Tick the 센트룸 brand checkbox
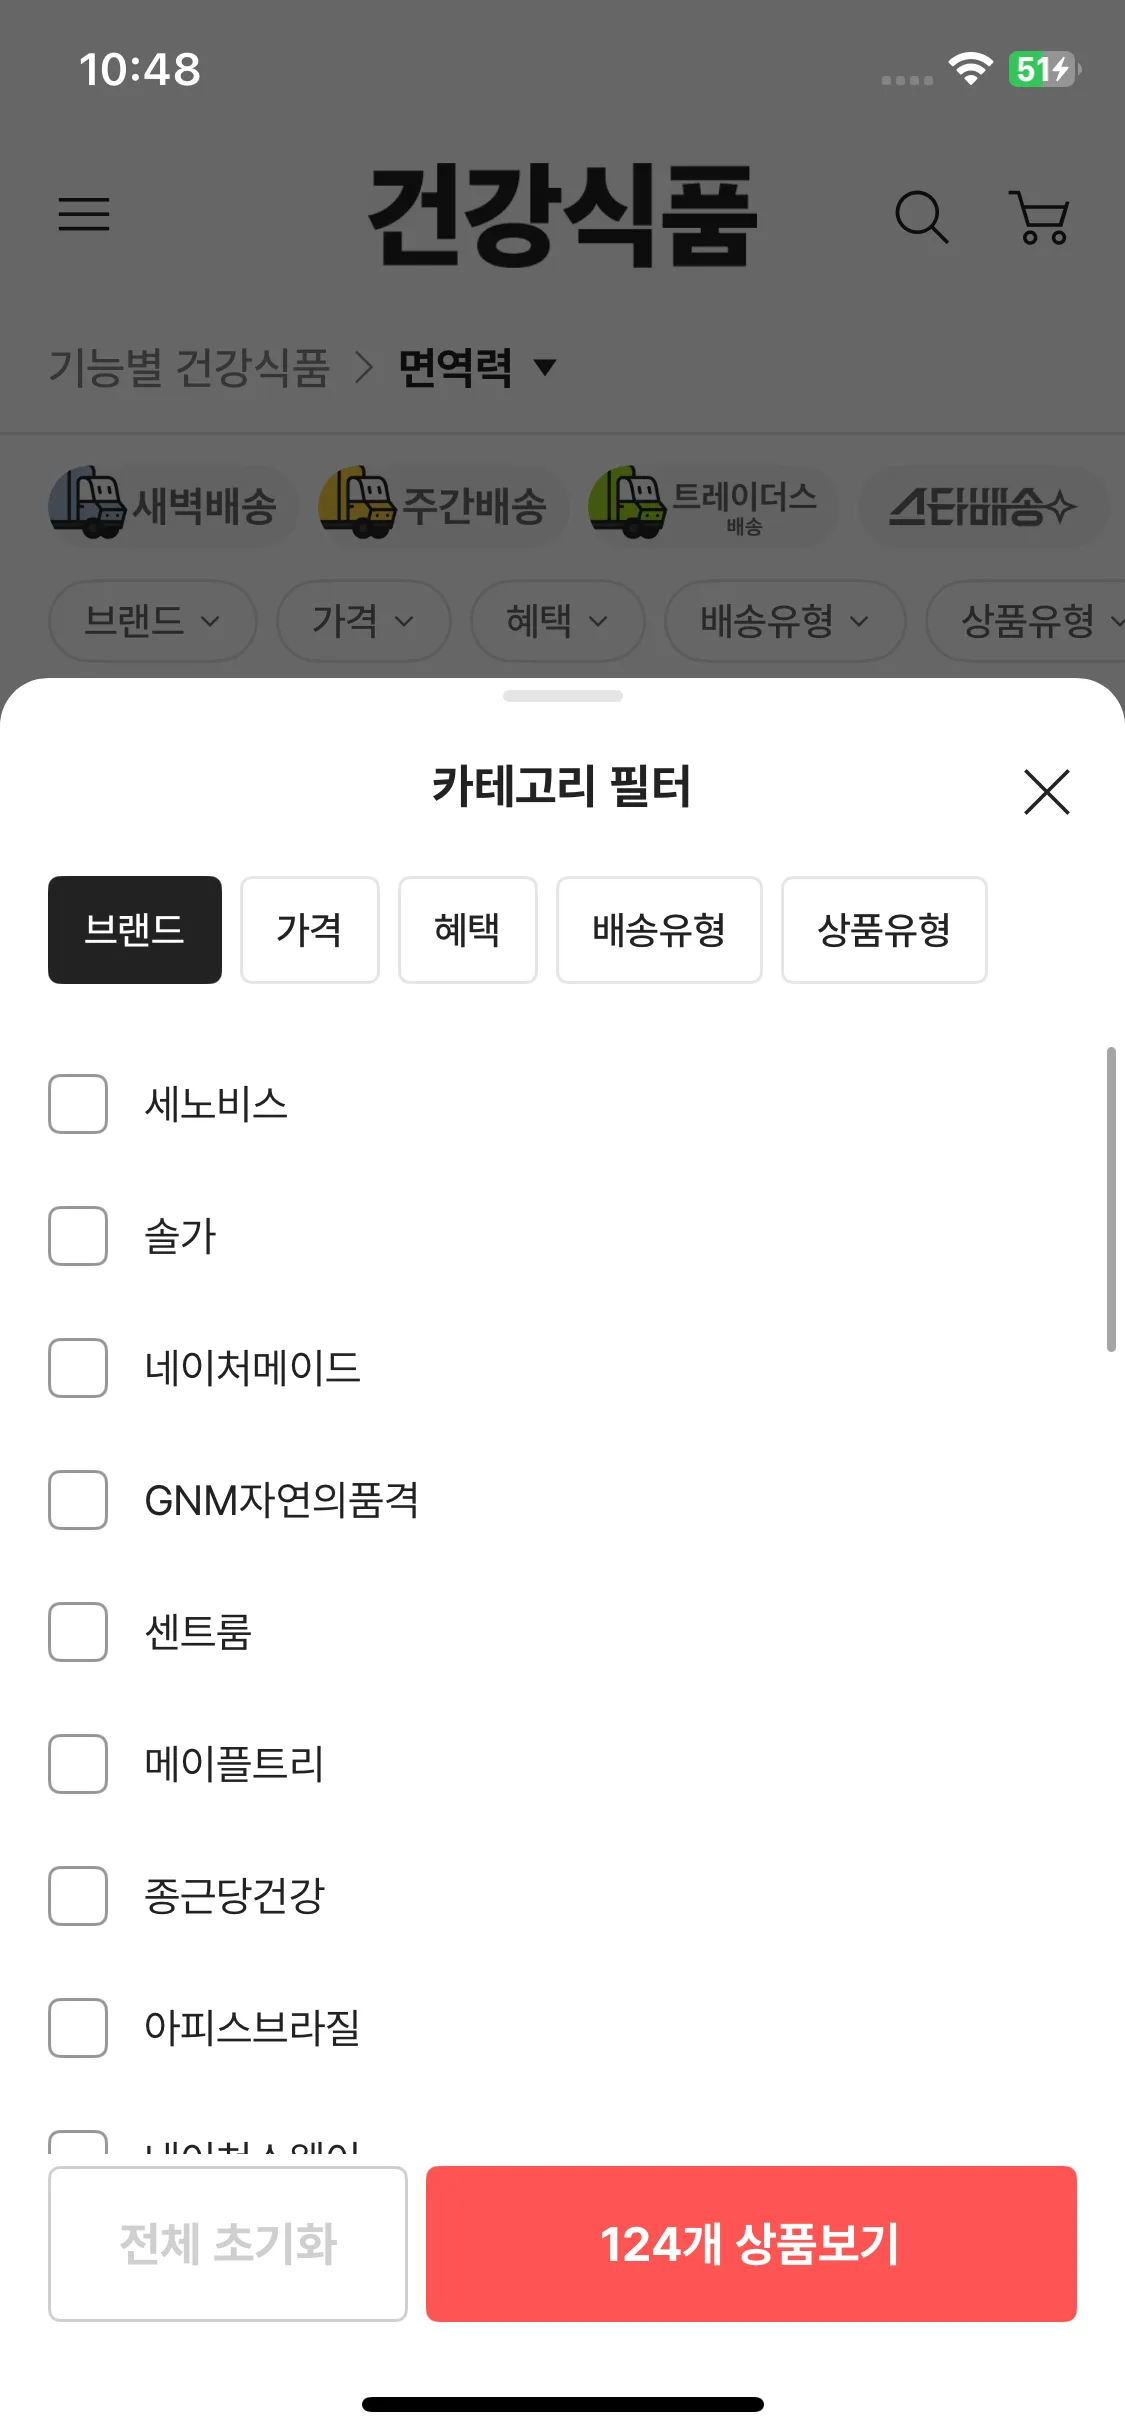The width and height of the screenshot is (1125, 2436). coord(78,1632)
